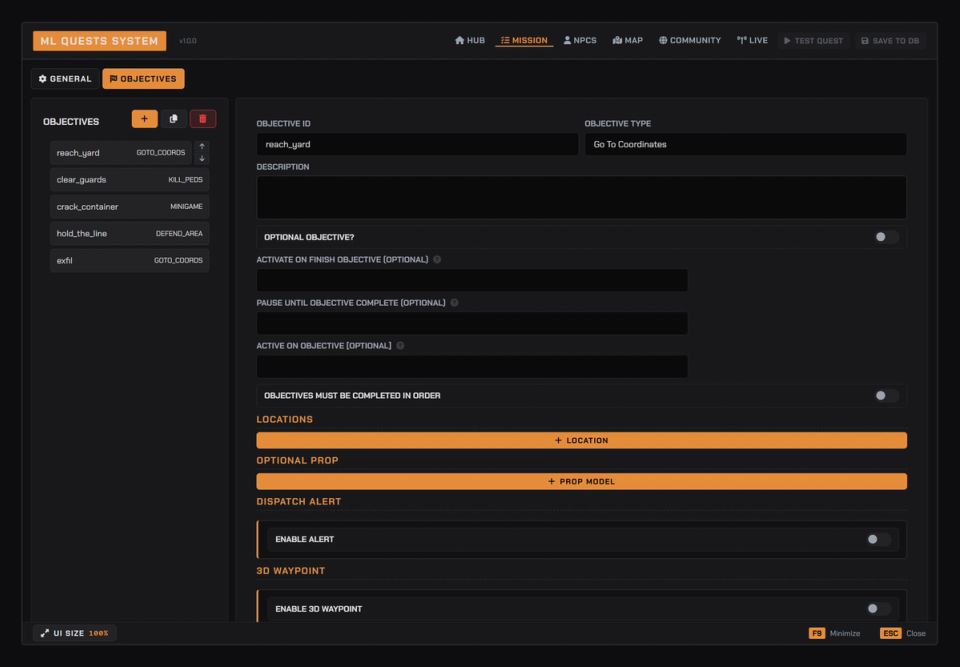Click the ESC Close key badge

tap(891, 633)
